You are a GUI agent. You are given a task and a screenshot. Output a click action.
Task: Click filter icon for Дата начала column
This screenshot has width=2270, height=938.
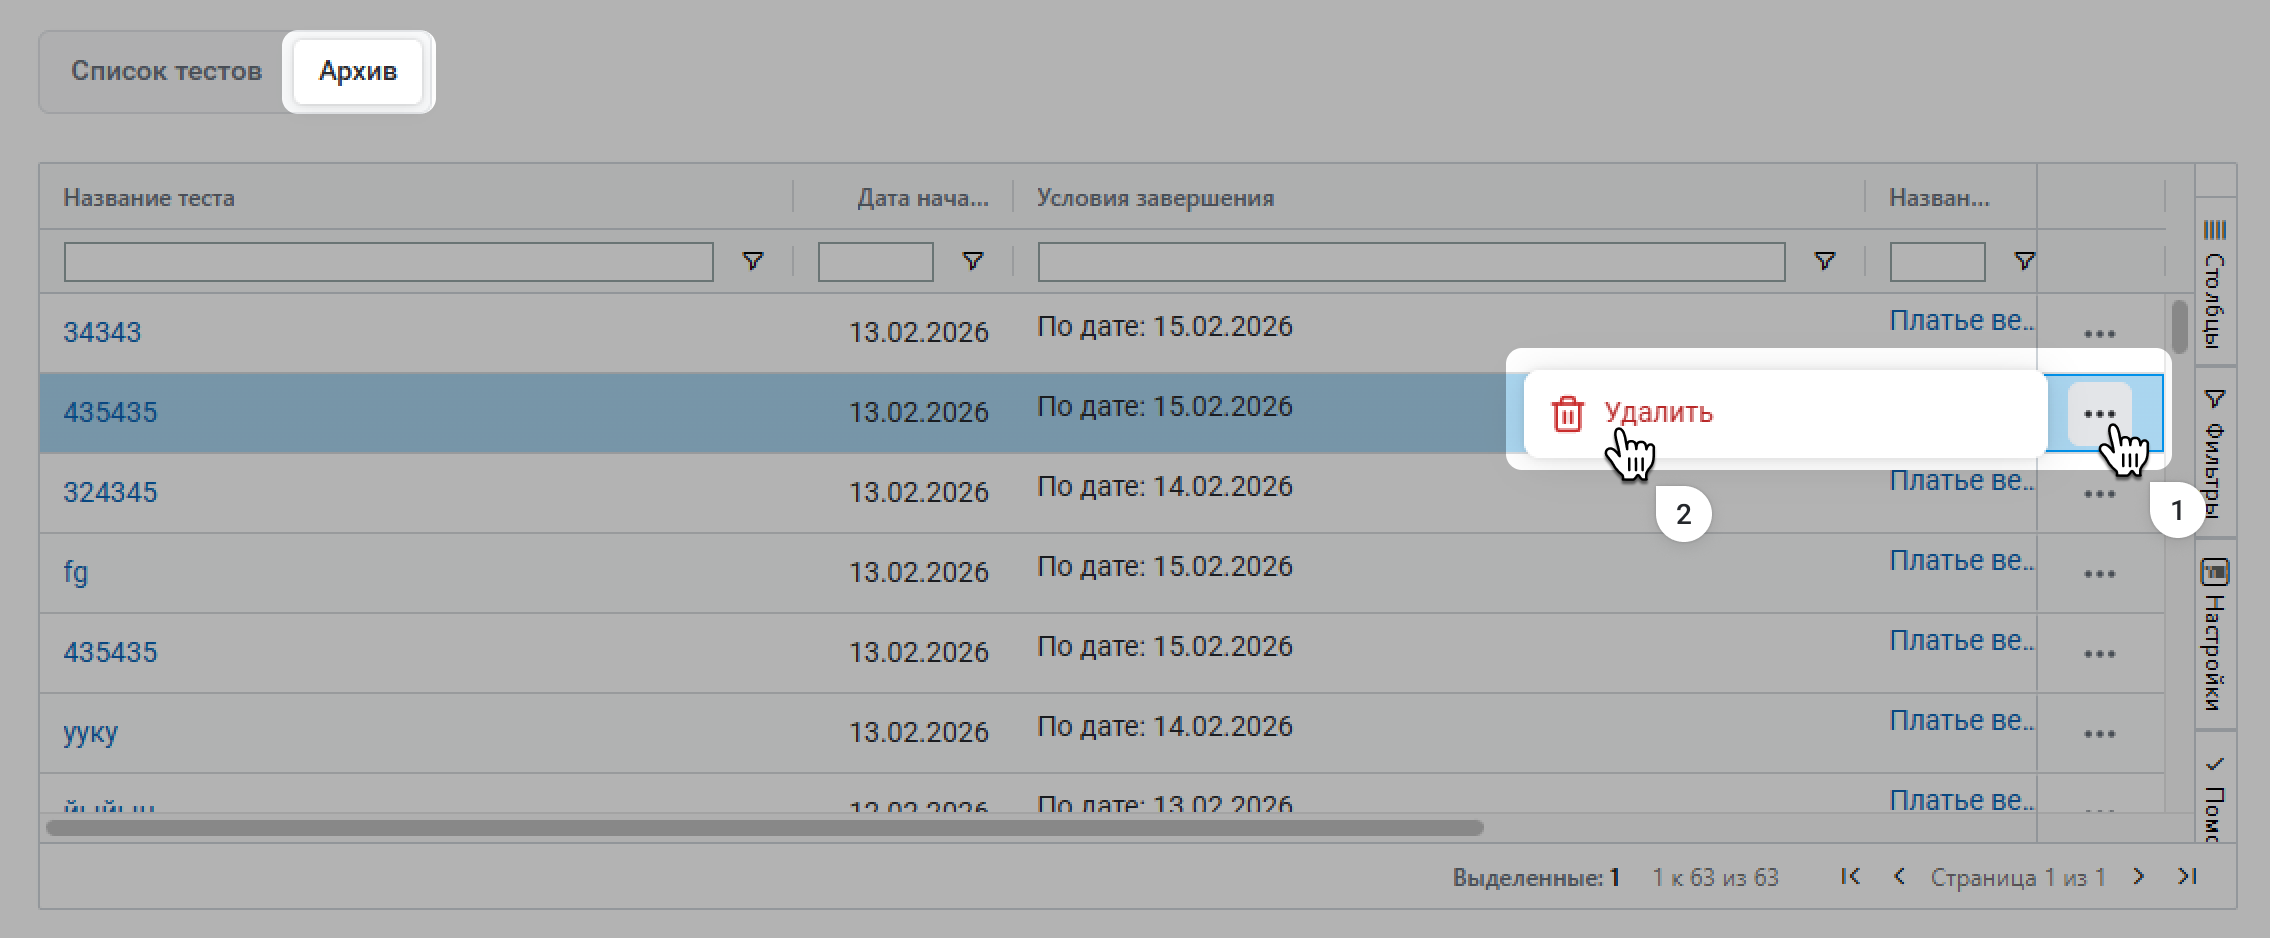[x=972, y=261]
